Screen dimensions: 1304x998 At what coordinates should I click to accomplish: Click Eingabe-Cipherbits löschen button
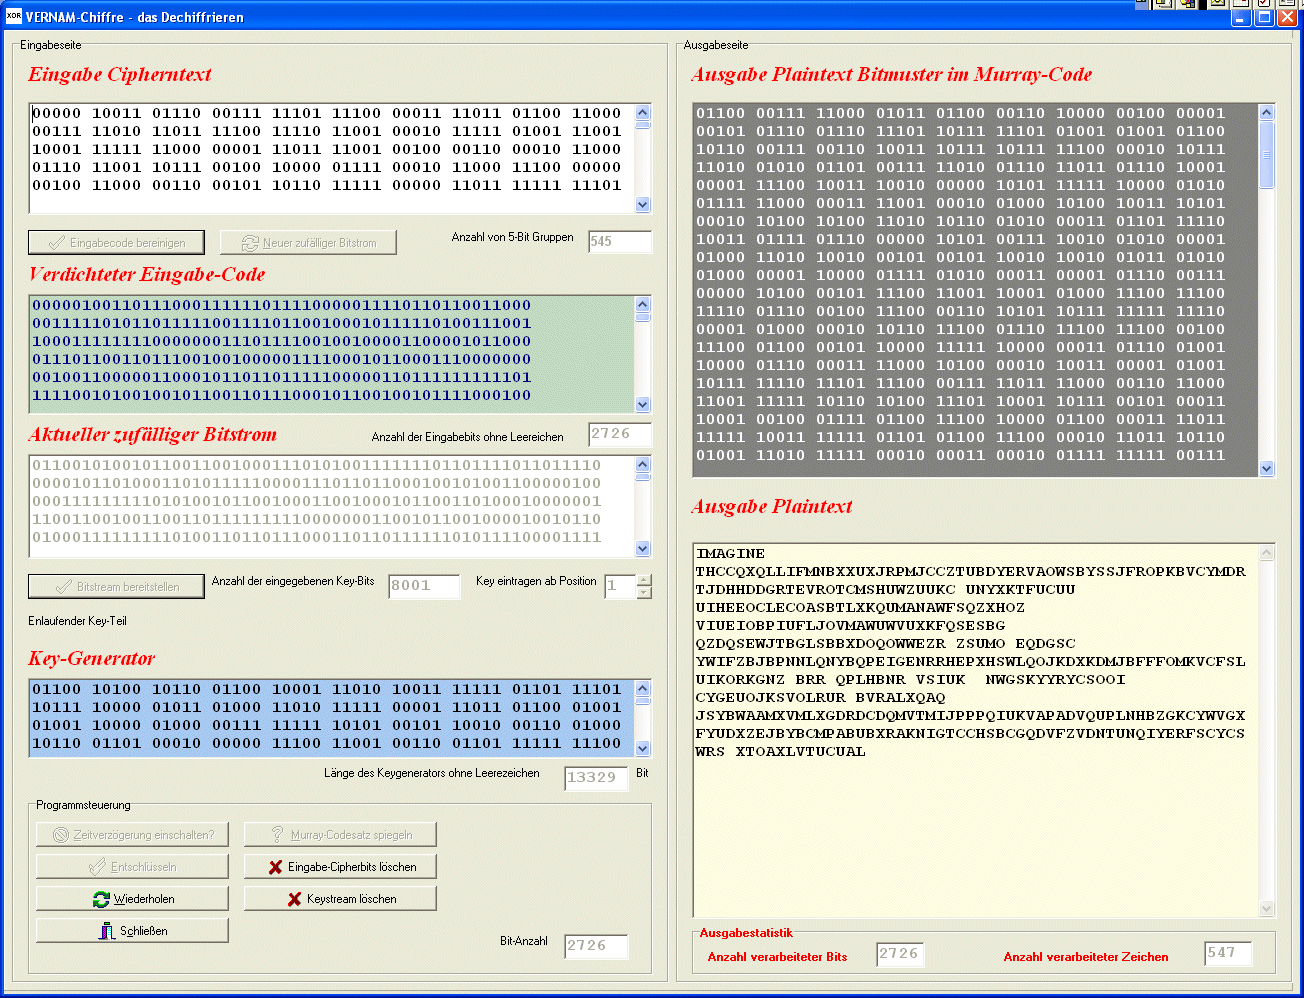340,867
